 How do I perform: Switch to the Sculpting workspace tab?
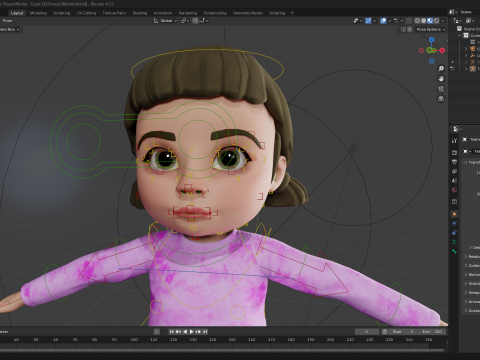(62, 13)
